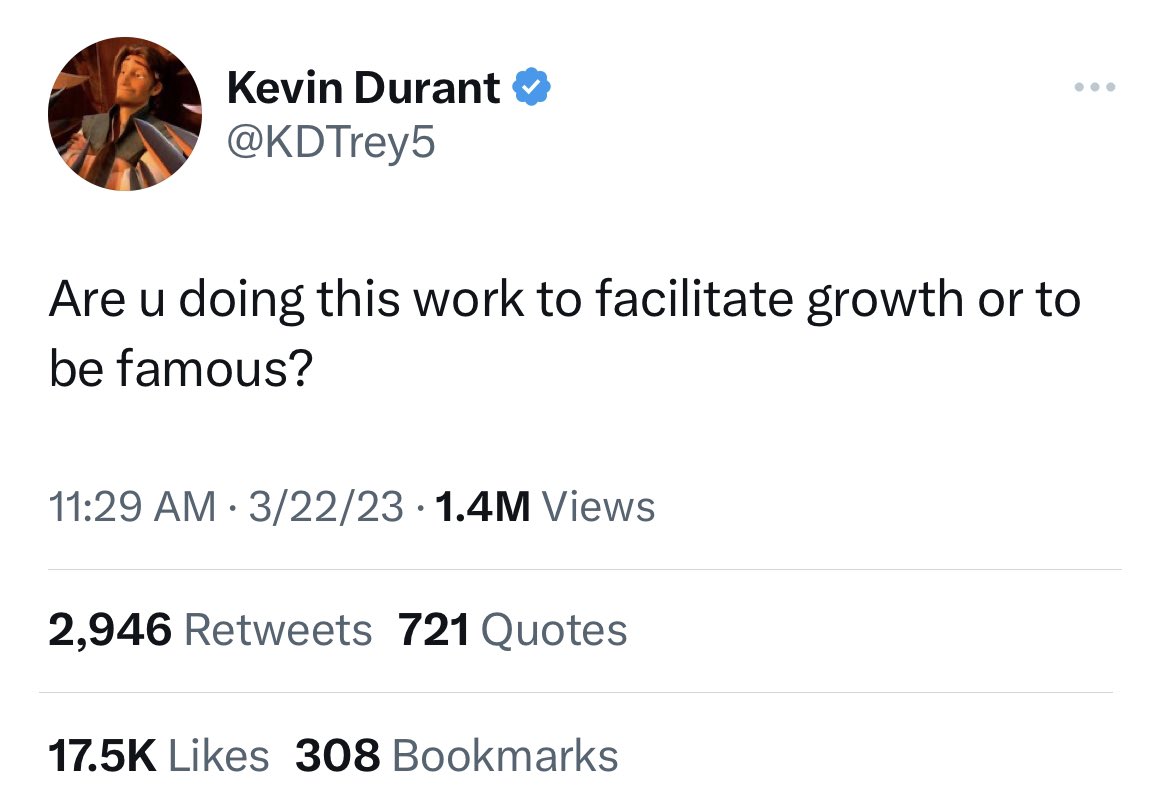1170x804 pixels.
Task: Click the 308 bookmarks number
Action: (x=338, y=755)
